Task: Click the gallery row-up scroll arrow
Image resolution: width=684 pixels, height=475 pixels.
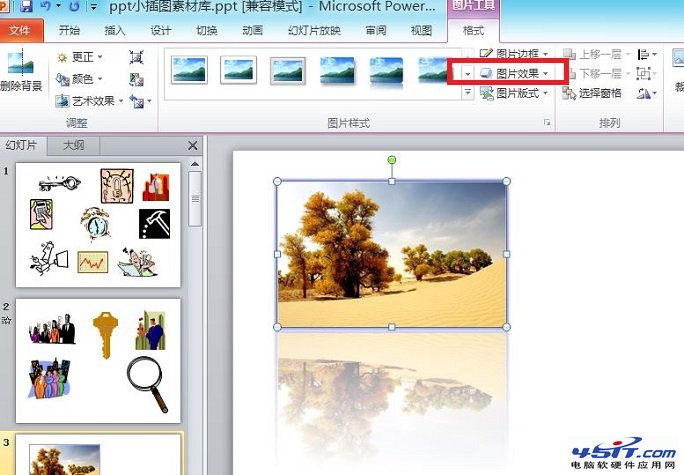Action: (468, 55)
